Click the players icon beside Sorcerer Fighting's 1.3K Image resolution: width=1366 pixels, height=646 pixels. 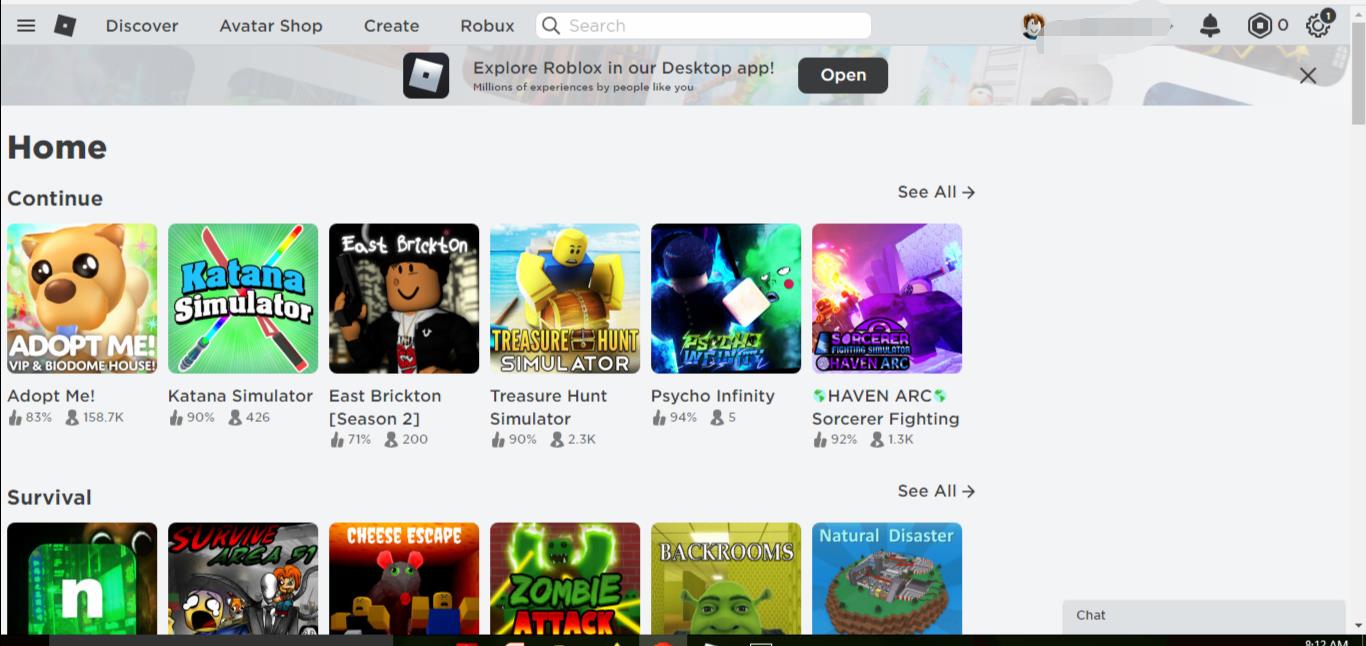pyautogui.click(x=877, y=440)
